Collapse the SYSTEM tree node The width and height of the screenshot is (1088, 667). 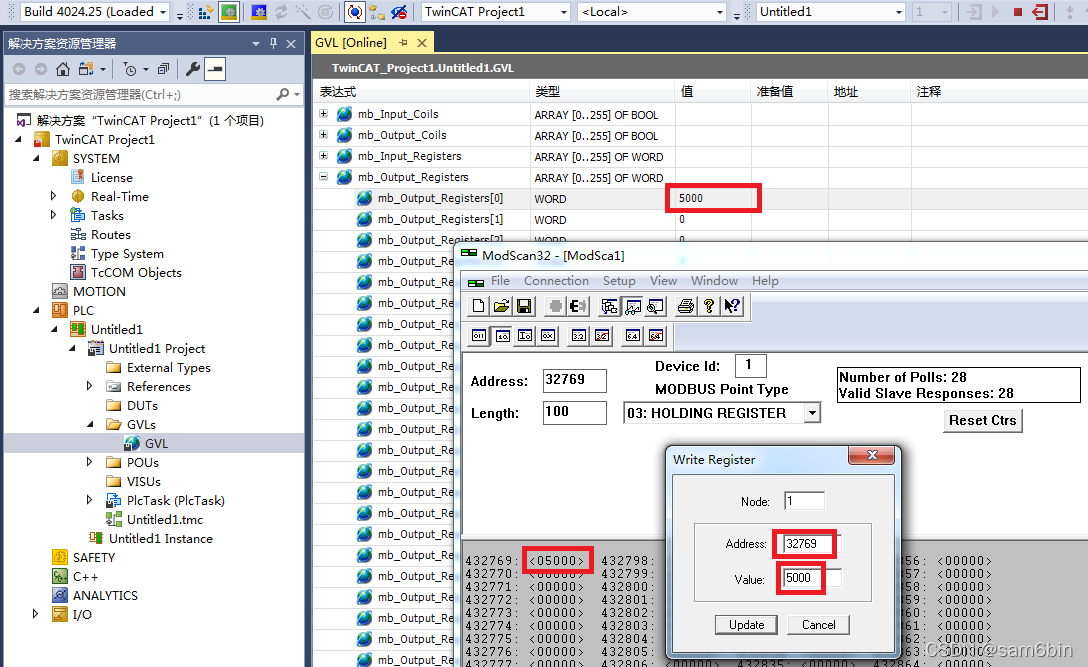click(36, 158)
